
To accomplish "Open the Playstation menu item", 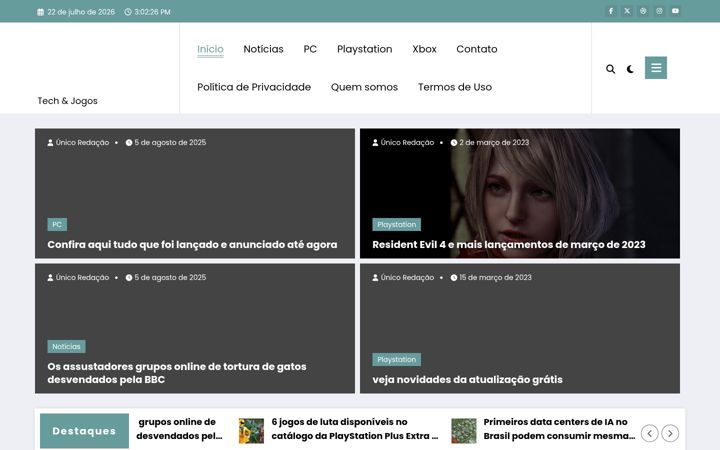I will [365, 49].
